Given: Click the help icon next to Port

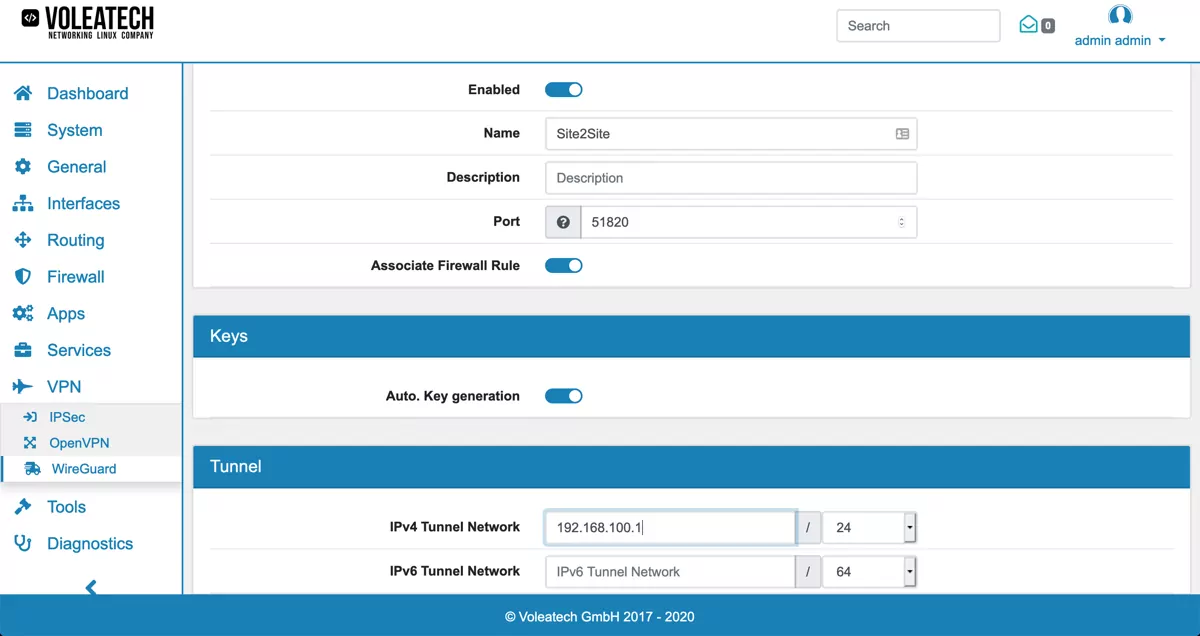Looking at the screenshot, I should tap(562, 221).
